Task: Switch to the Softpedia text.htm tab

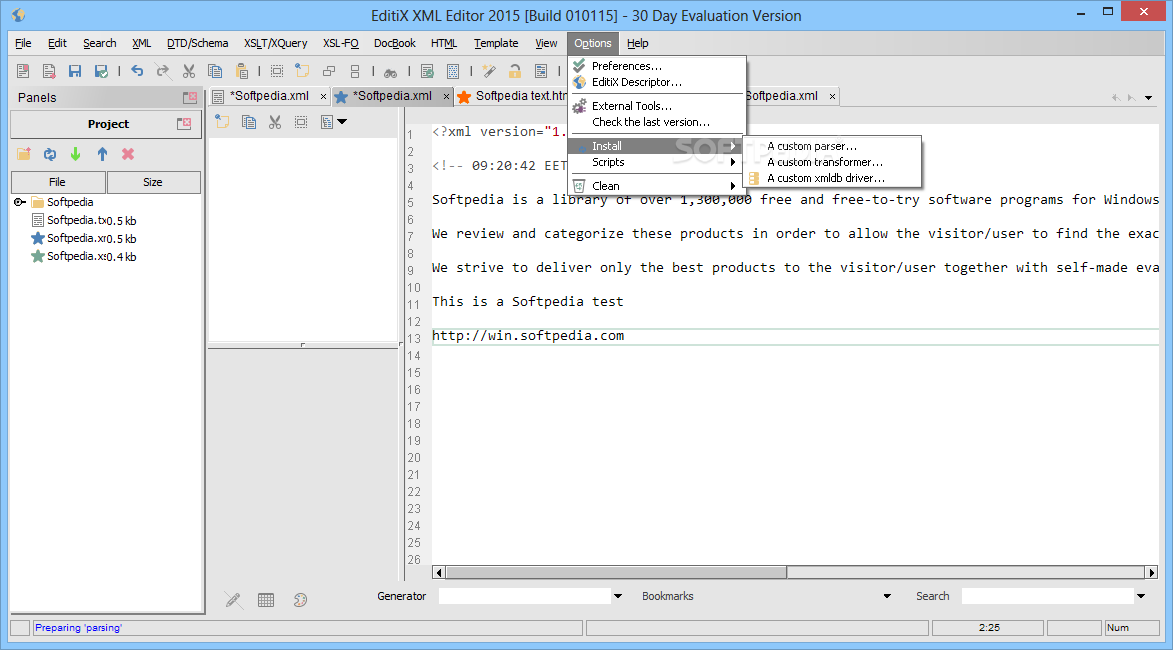Action: (x=514, y=96)
